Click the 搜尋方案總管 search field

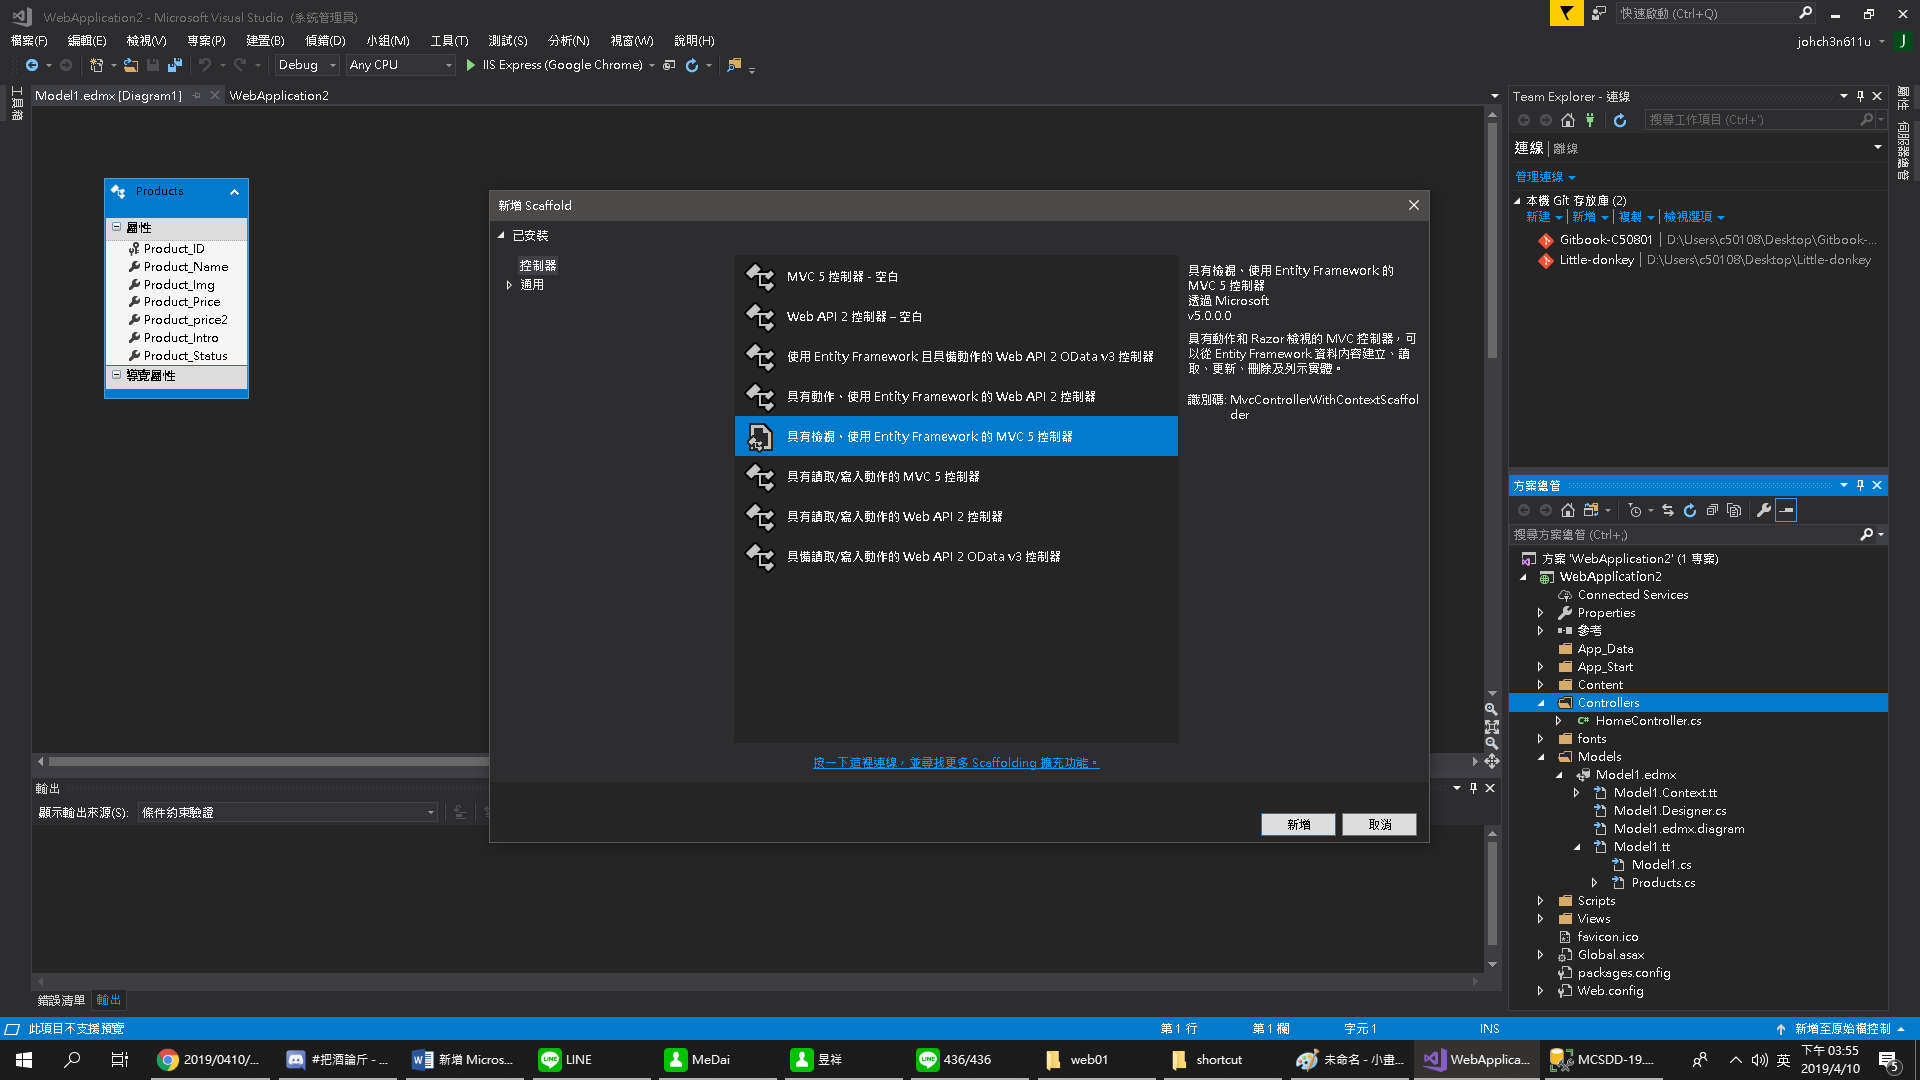tap(1685, 535)
